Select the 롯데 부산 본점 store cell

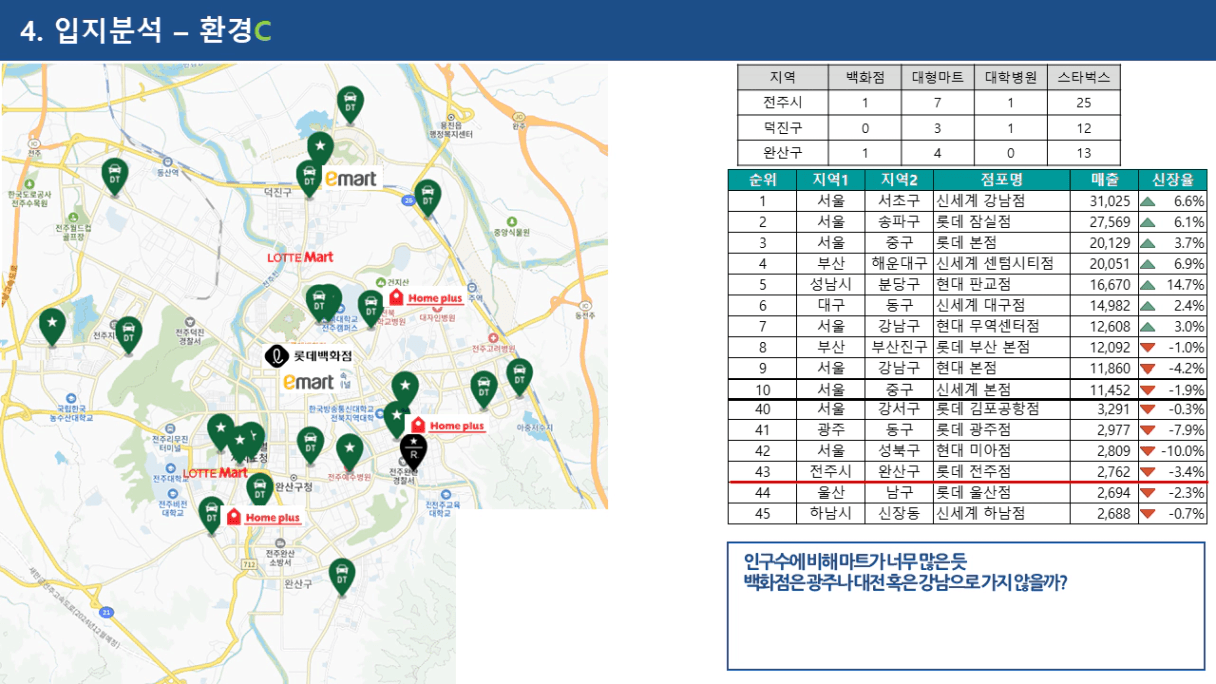(1001, 347)
